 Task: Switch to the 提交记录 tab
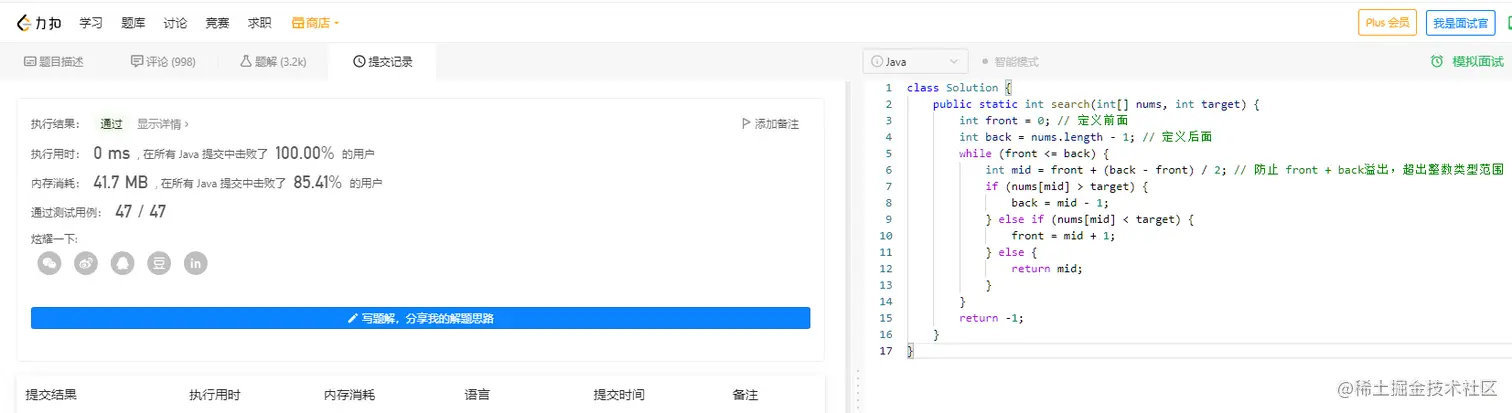pyautogui.click(x=383, y=62)
